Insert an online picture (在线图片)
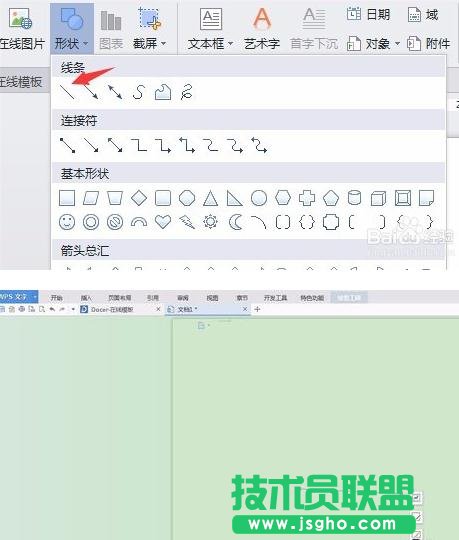 [x=21, y=29]
